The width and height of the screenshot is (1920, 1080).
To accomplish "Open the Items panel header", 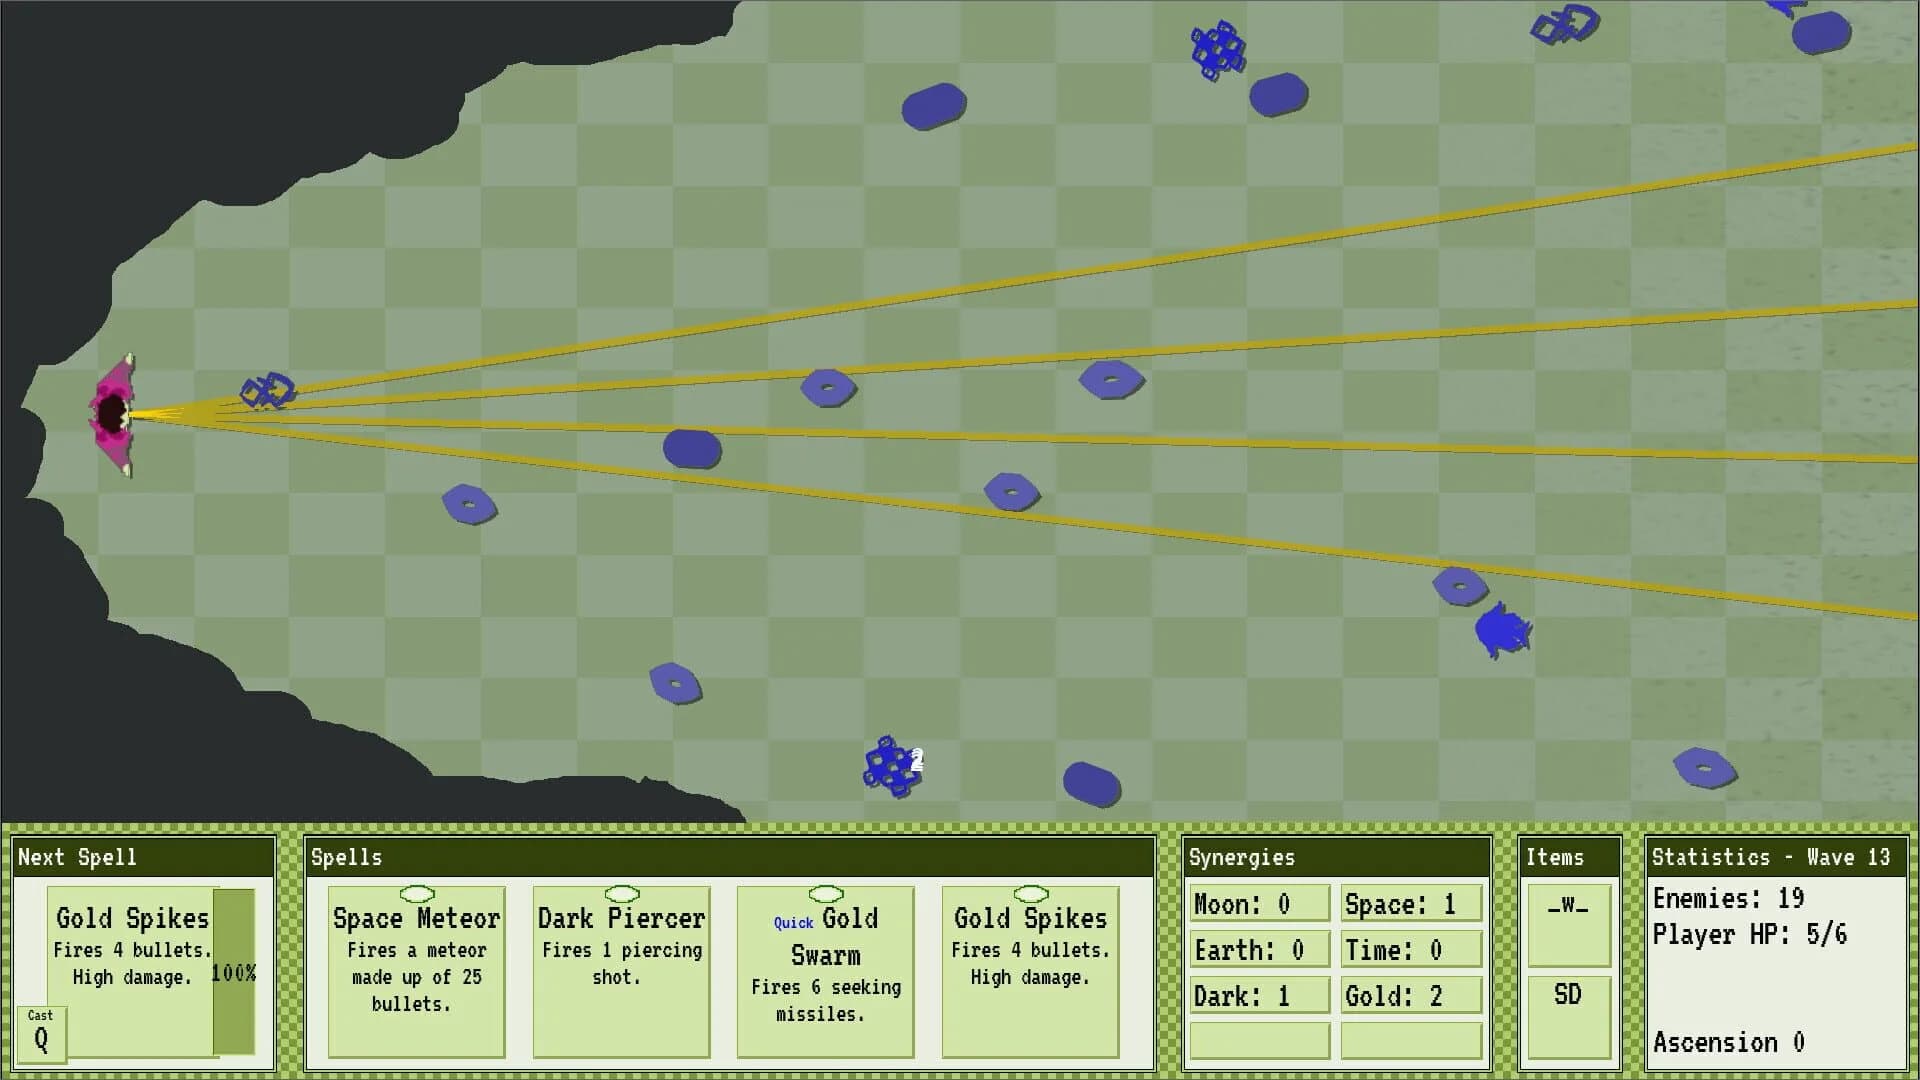I will tap(1554, 857).
